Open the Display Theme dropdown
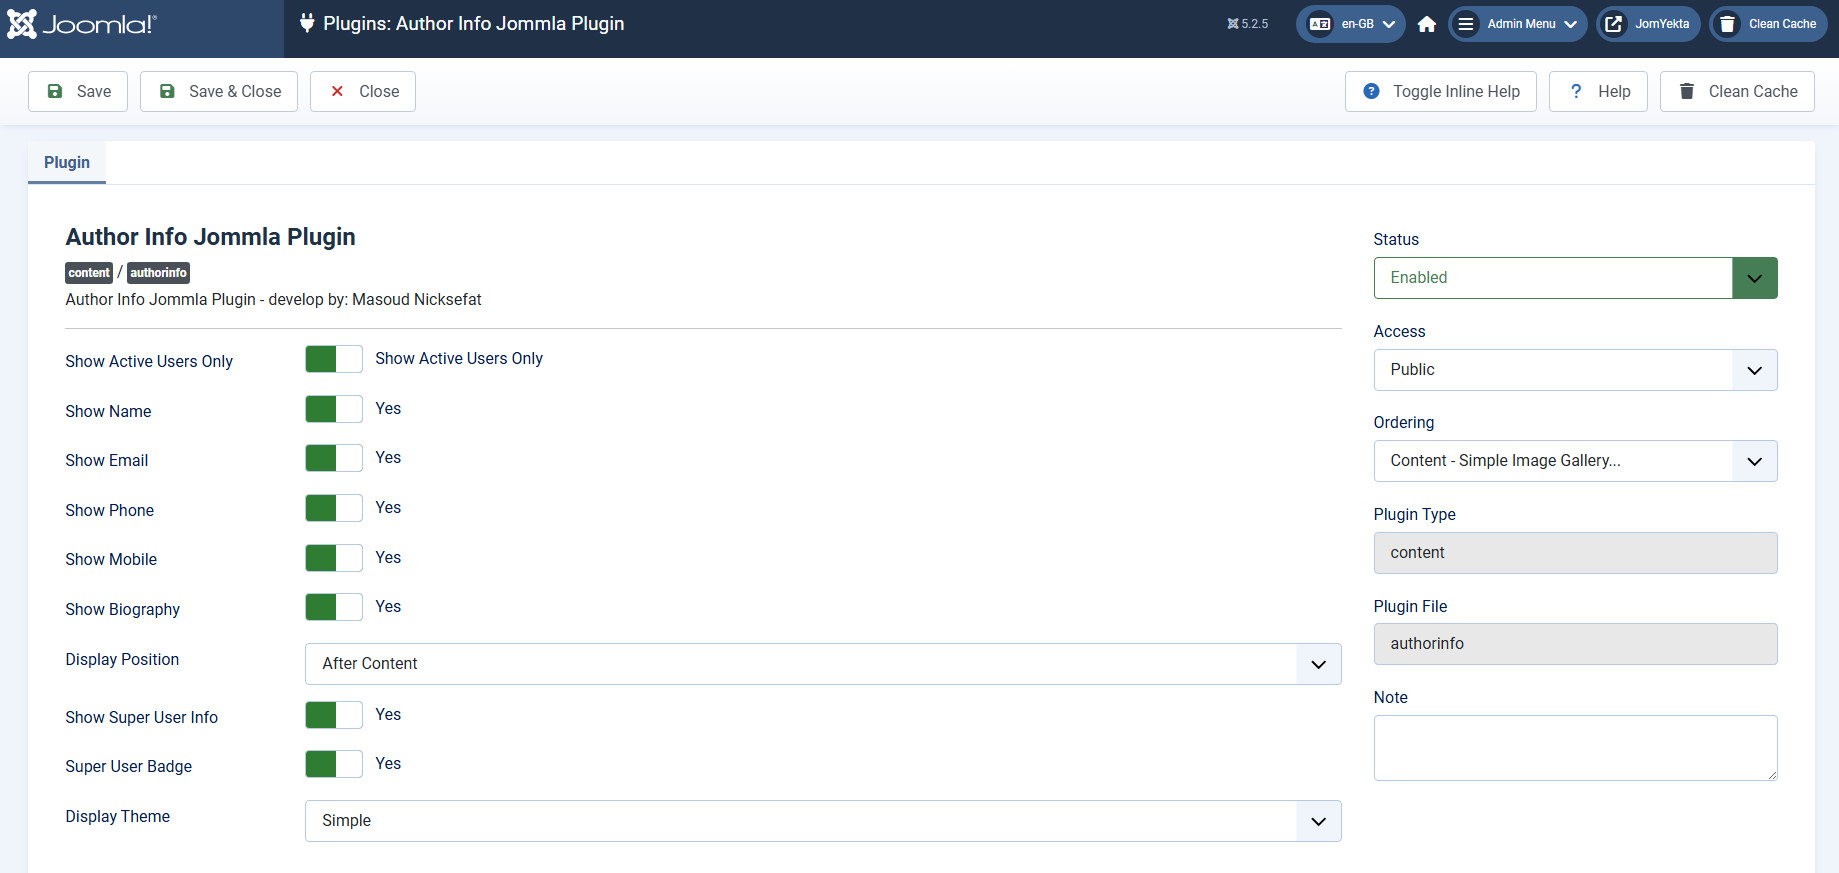The image size is (1839, 873). coord(822,821)
